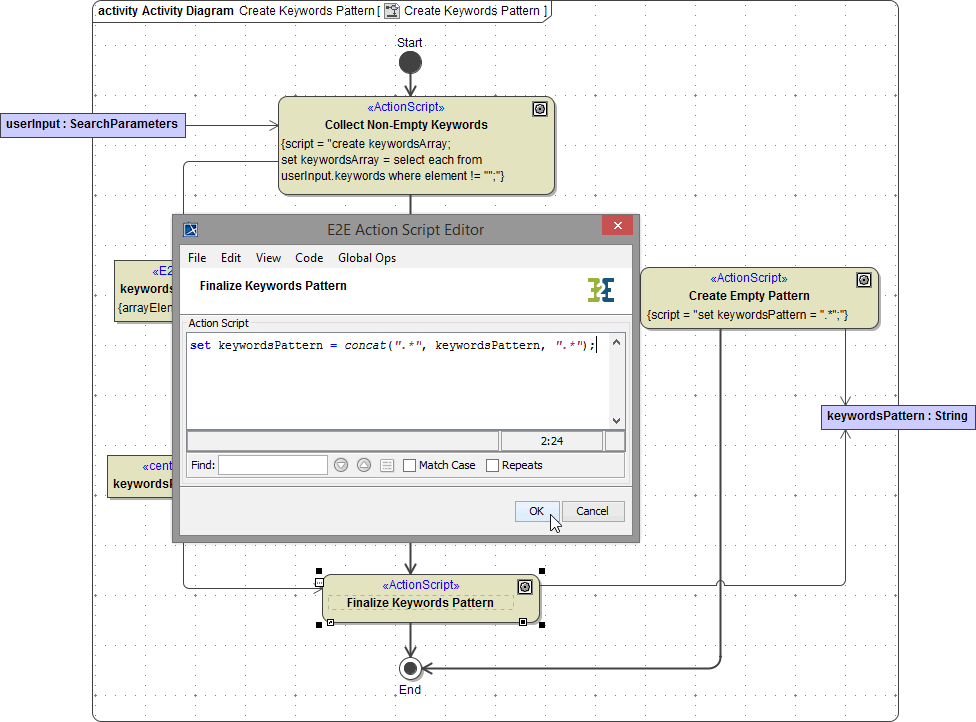Click the E2E logo in the script editor header
This screenshot has width=976, height=722.
pos(600,288)
